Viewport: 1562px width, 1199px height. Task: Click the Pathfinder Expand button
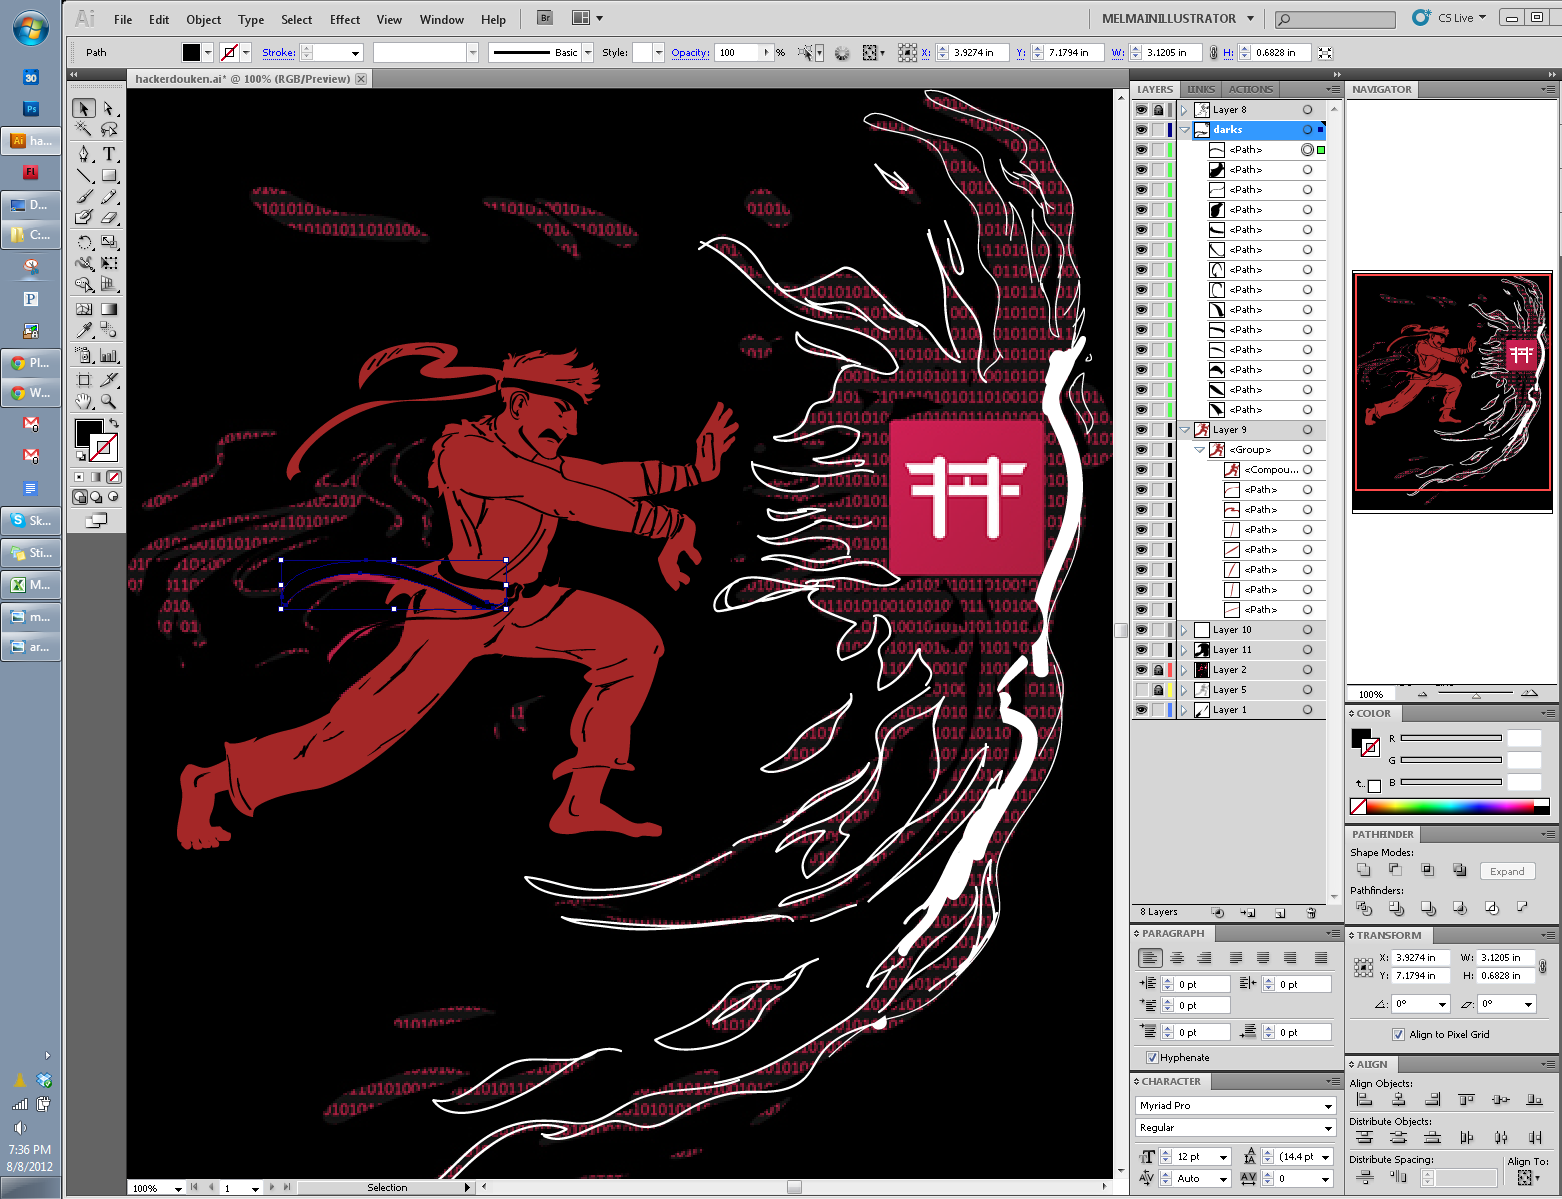(x=1507, y=871)
